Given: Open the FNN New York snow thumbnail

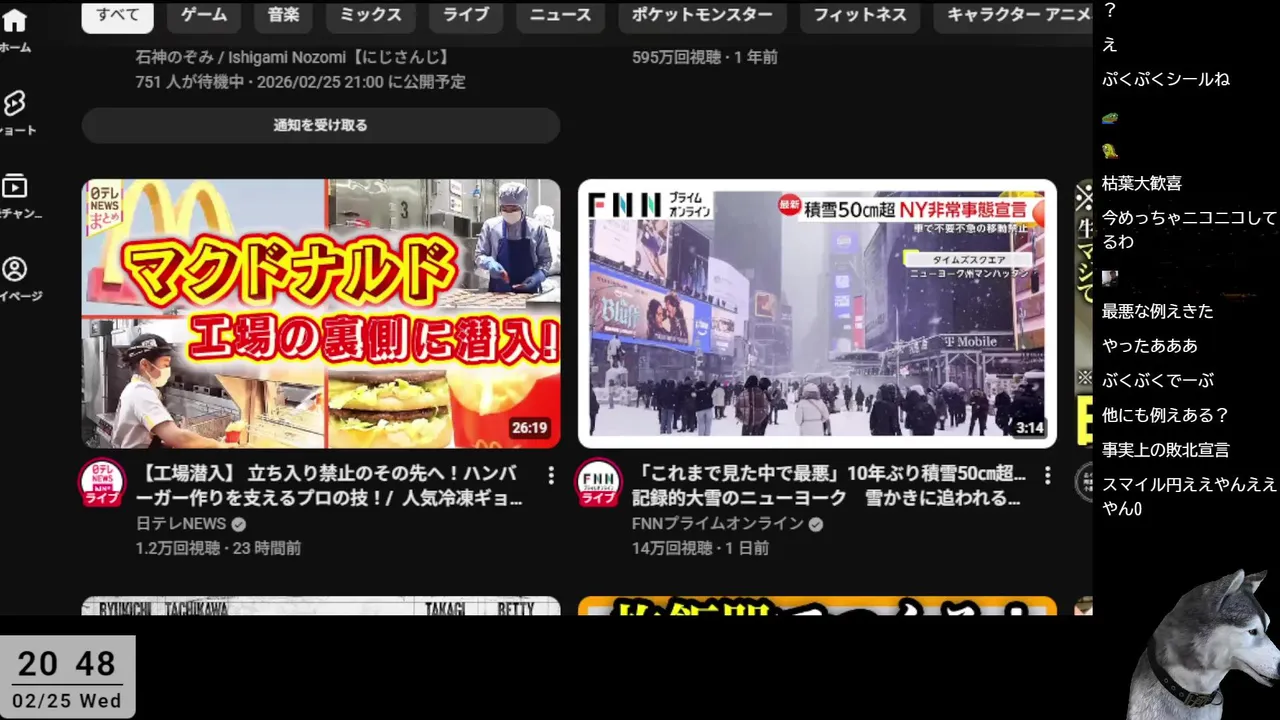Looking at the screenshot, I should pos(817,313).
